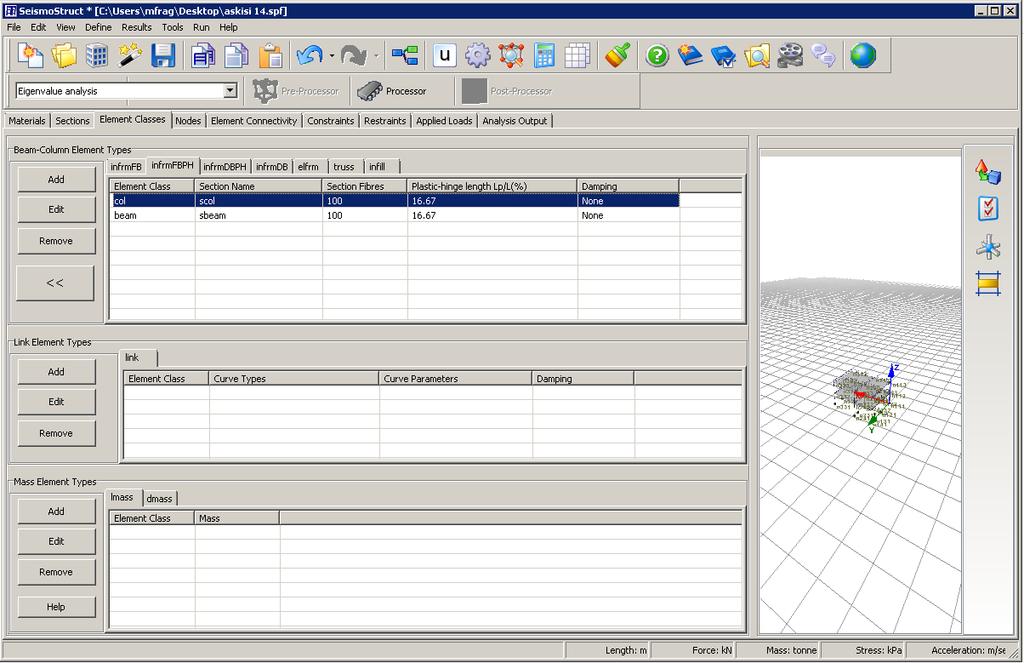Viewport: 1024px width, 663px height.
Task: Click the New project toolbar icon
Action: 30,56
